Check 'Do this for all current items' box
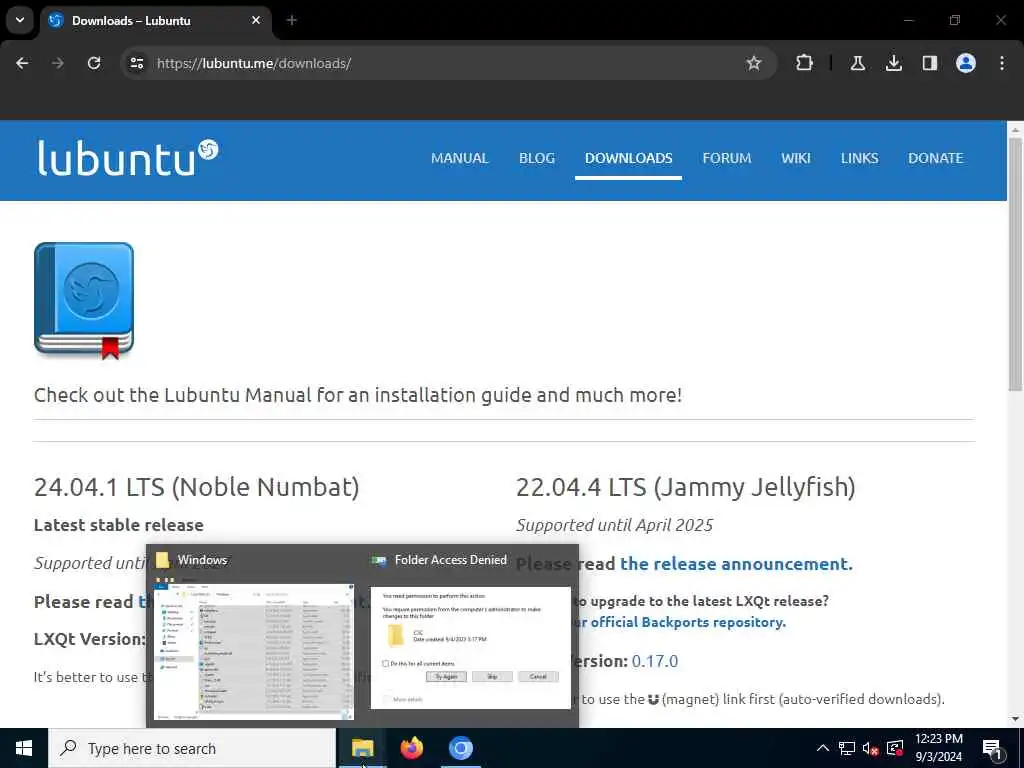Screen dimensions: 1024x768 385,664
